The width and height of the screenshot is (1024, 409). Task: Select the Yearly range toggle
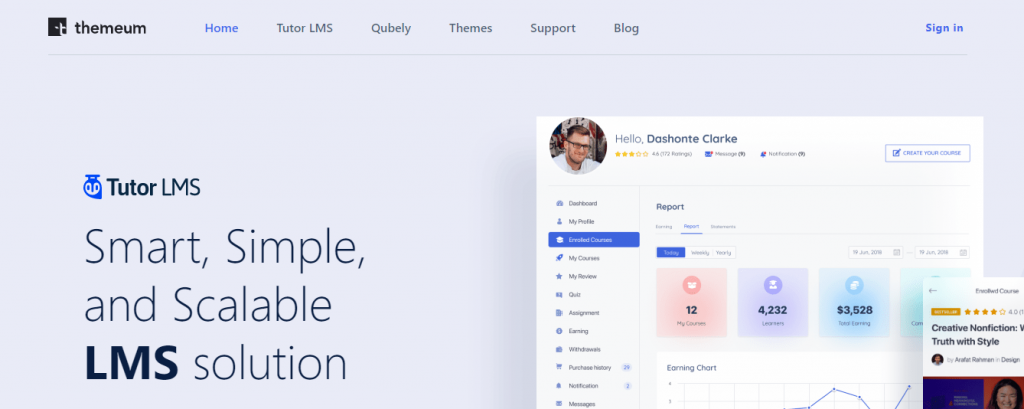[x=724, y=252]
